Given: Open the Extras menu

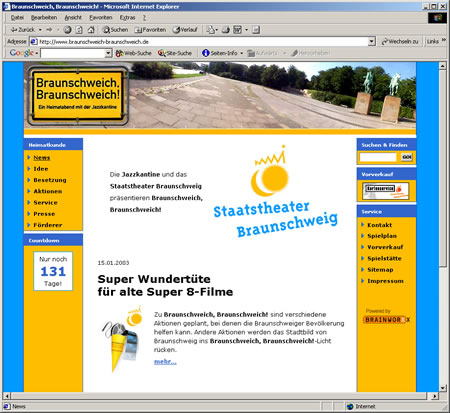Looking at the screenshot, I should (x=127, y=18).
